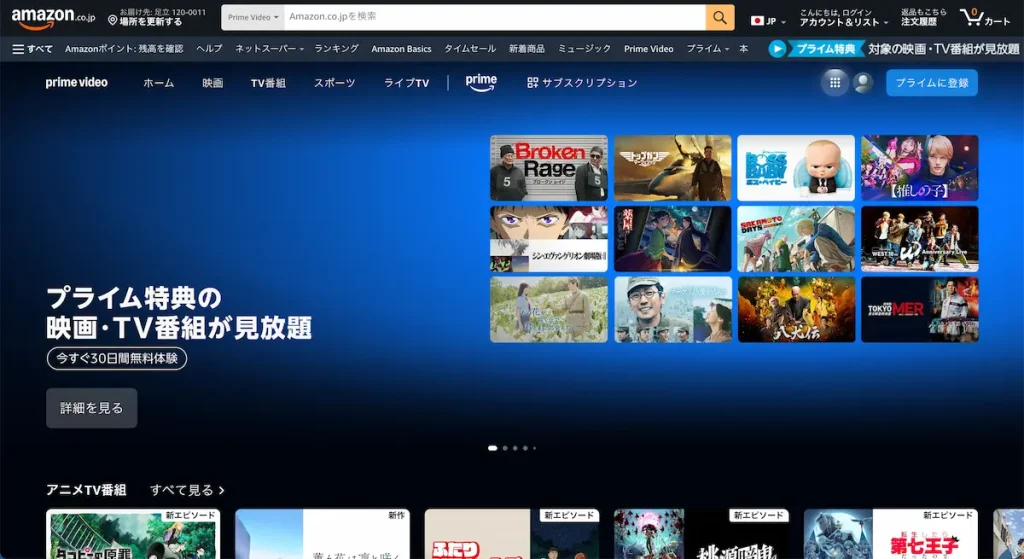This screenshot has height=559, width=1024.
Task: Select the TV番組 tab
Action: pyautogui.click(x=268, y=83)
